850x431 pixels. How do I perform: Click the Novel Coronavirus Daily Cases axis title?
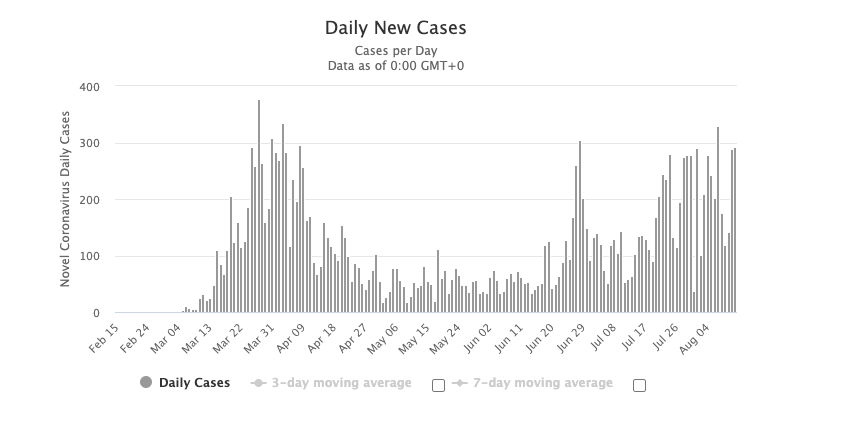click(66, 200)
